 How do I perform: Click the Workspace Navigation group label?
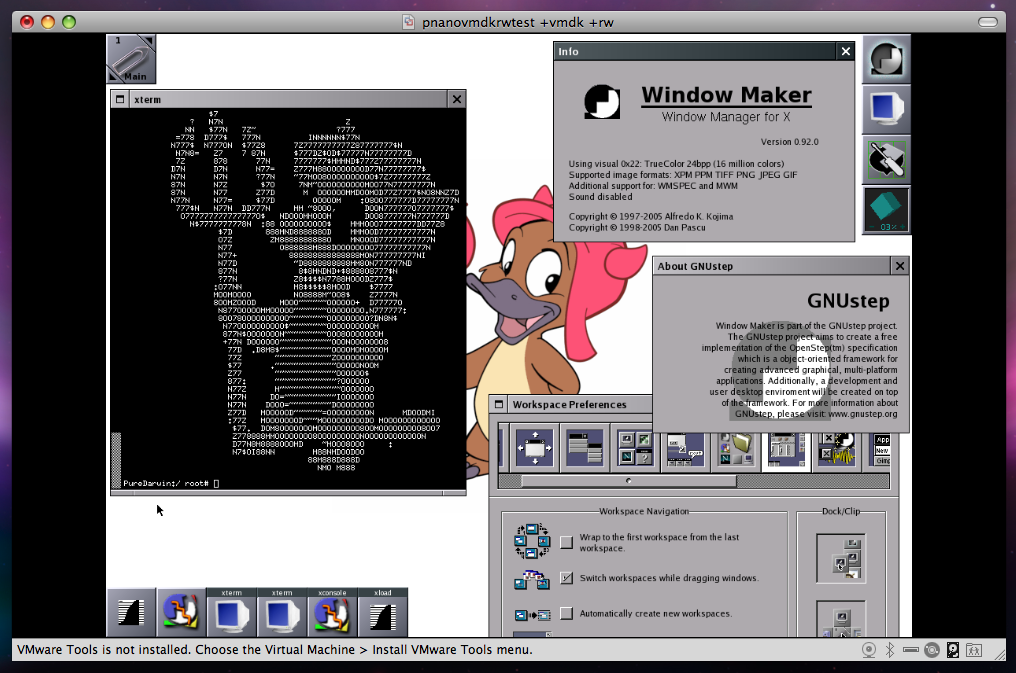coord(643,511)
